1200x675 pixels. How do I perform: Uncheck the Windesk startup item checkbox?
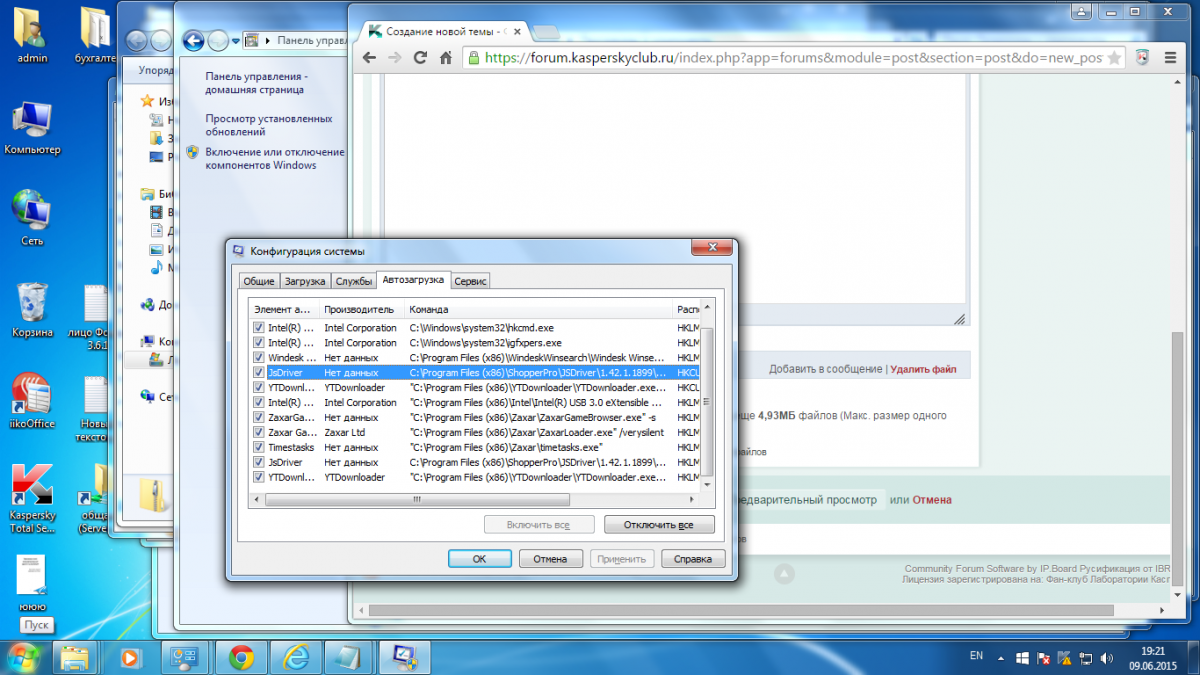259,357
